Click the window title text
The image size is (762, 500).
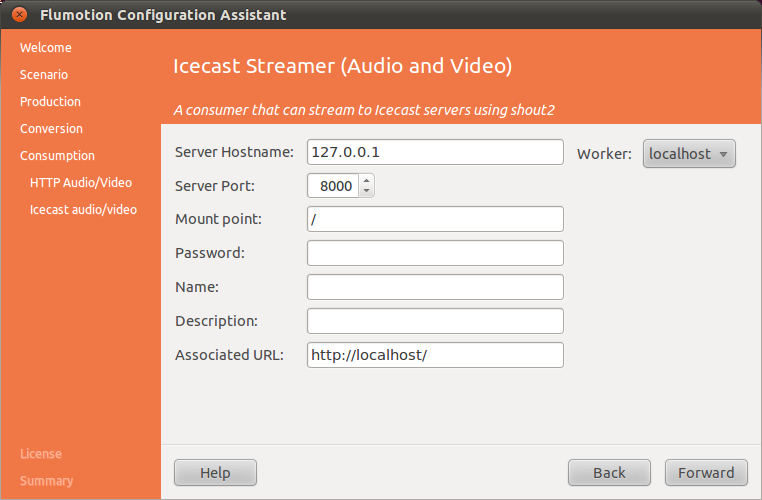163,15
